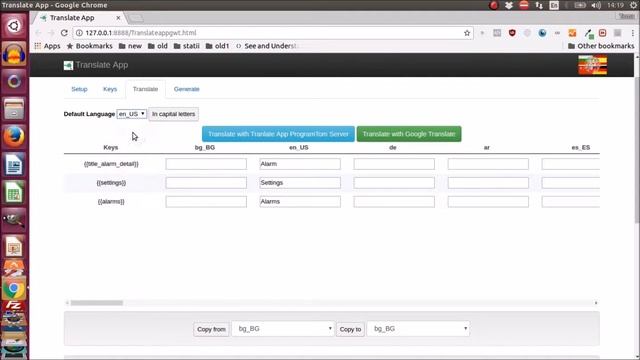Open LibreOffice Writer from the launcher
The width and height of the screenshot is (640, 360).
click(x=14, y=164)
